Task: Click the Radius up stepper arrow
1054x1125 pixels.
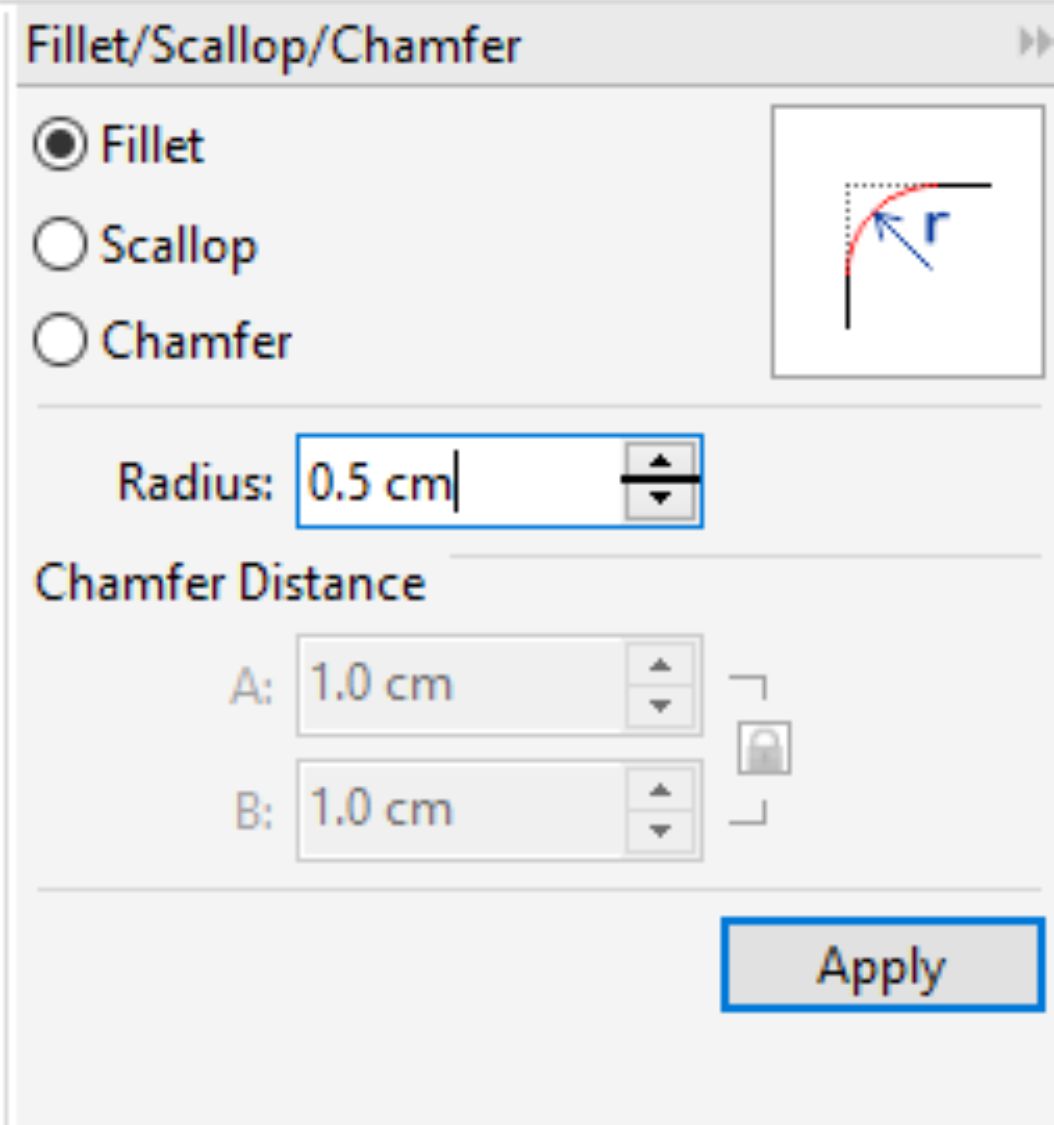Action: click(660, 458)
